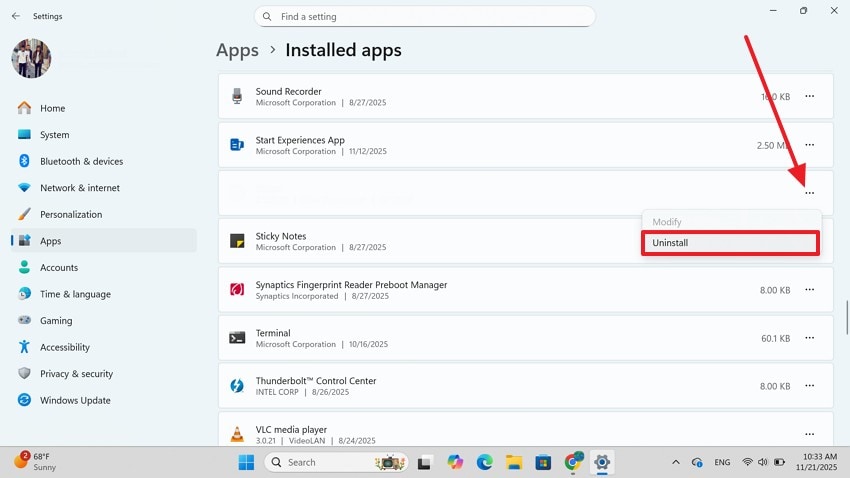Viewport: 850px width, 478px height.
Task: Click the search magnifier icon in Settings
Action: click(267, 17)
